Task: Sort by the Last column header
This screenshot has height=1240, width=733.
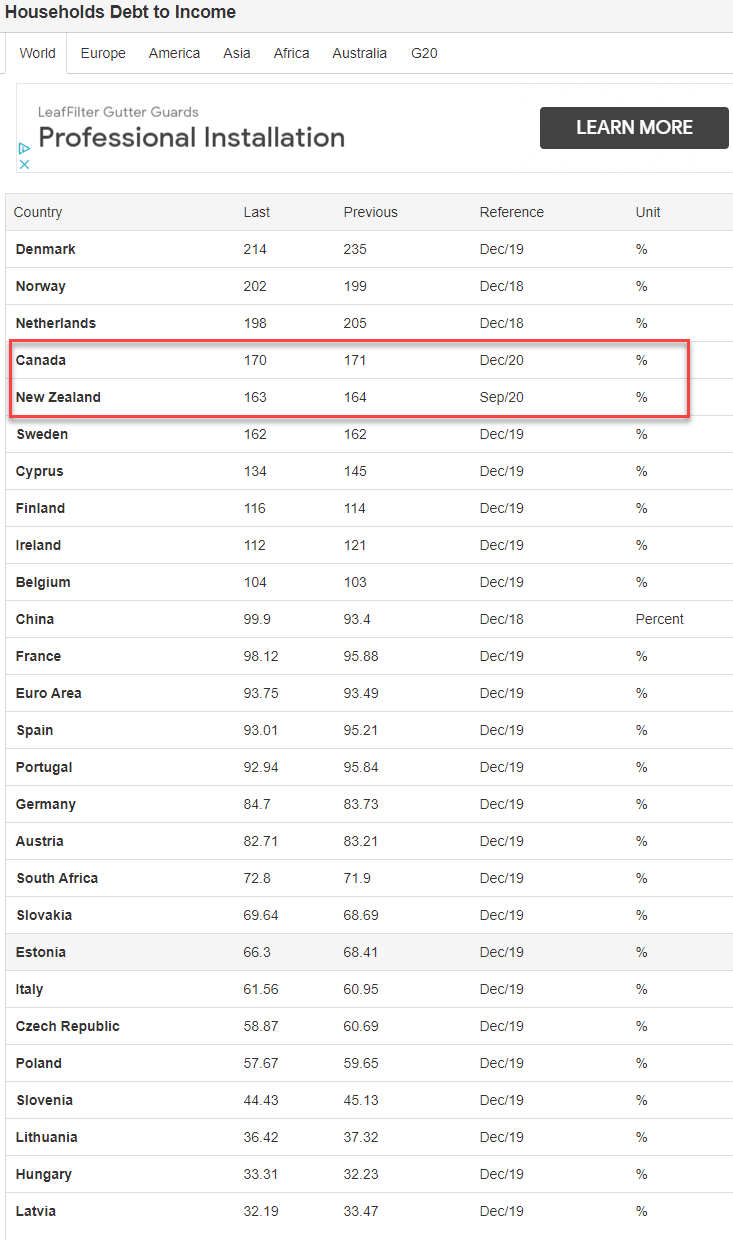Action: pyautogui.click(x=257, y=212)
